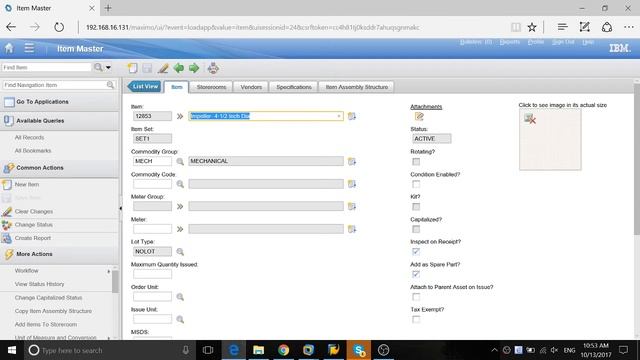Toggle the Kit? checkbox
Screen dimensions: 640x360
point(416,207)
